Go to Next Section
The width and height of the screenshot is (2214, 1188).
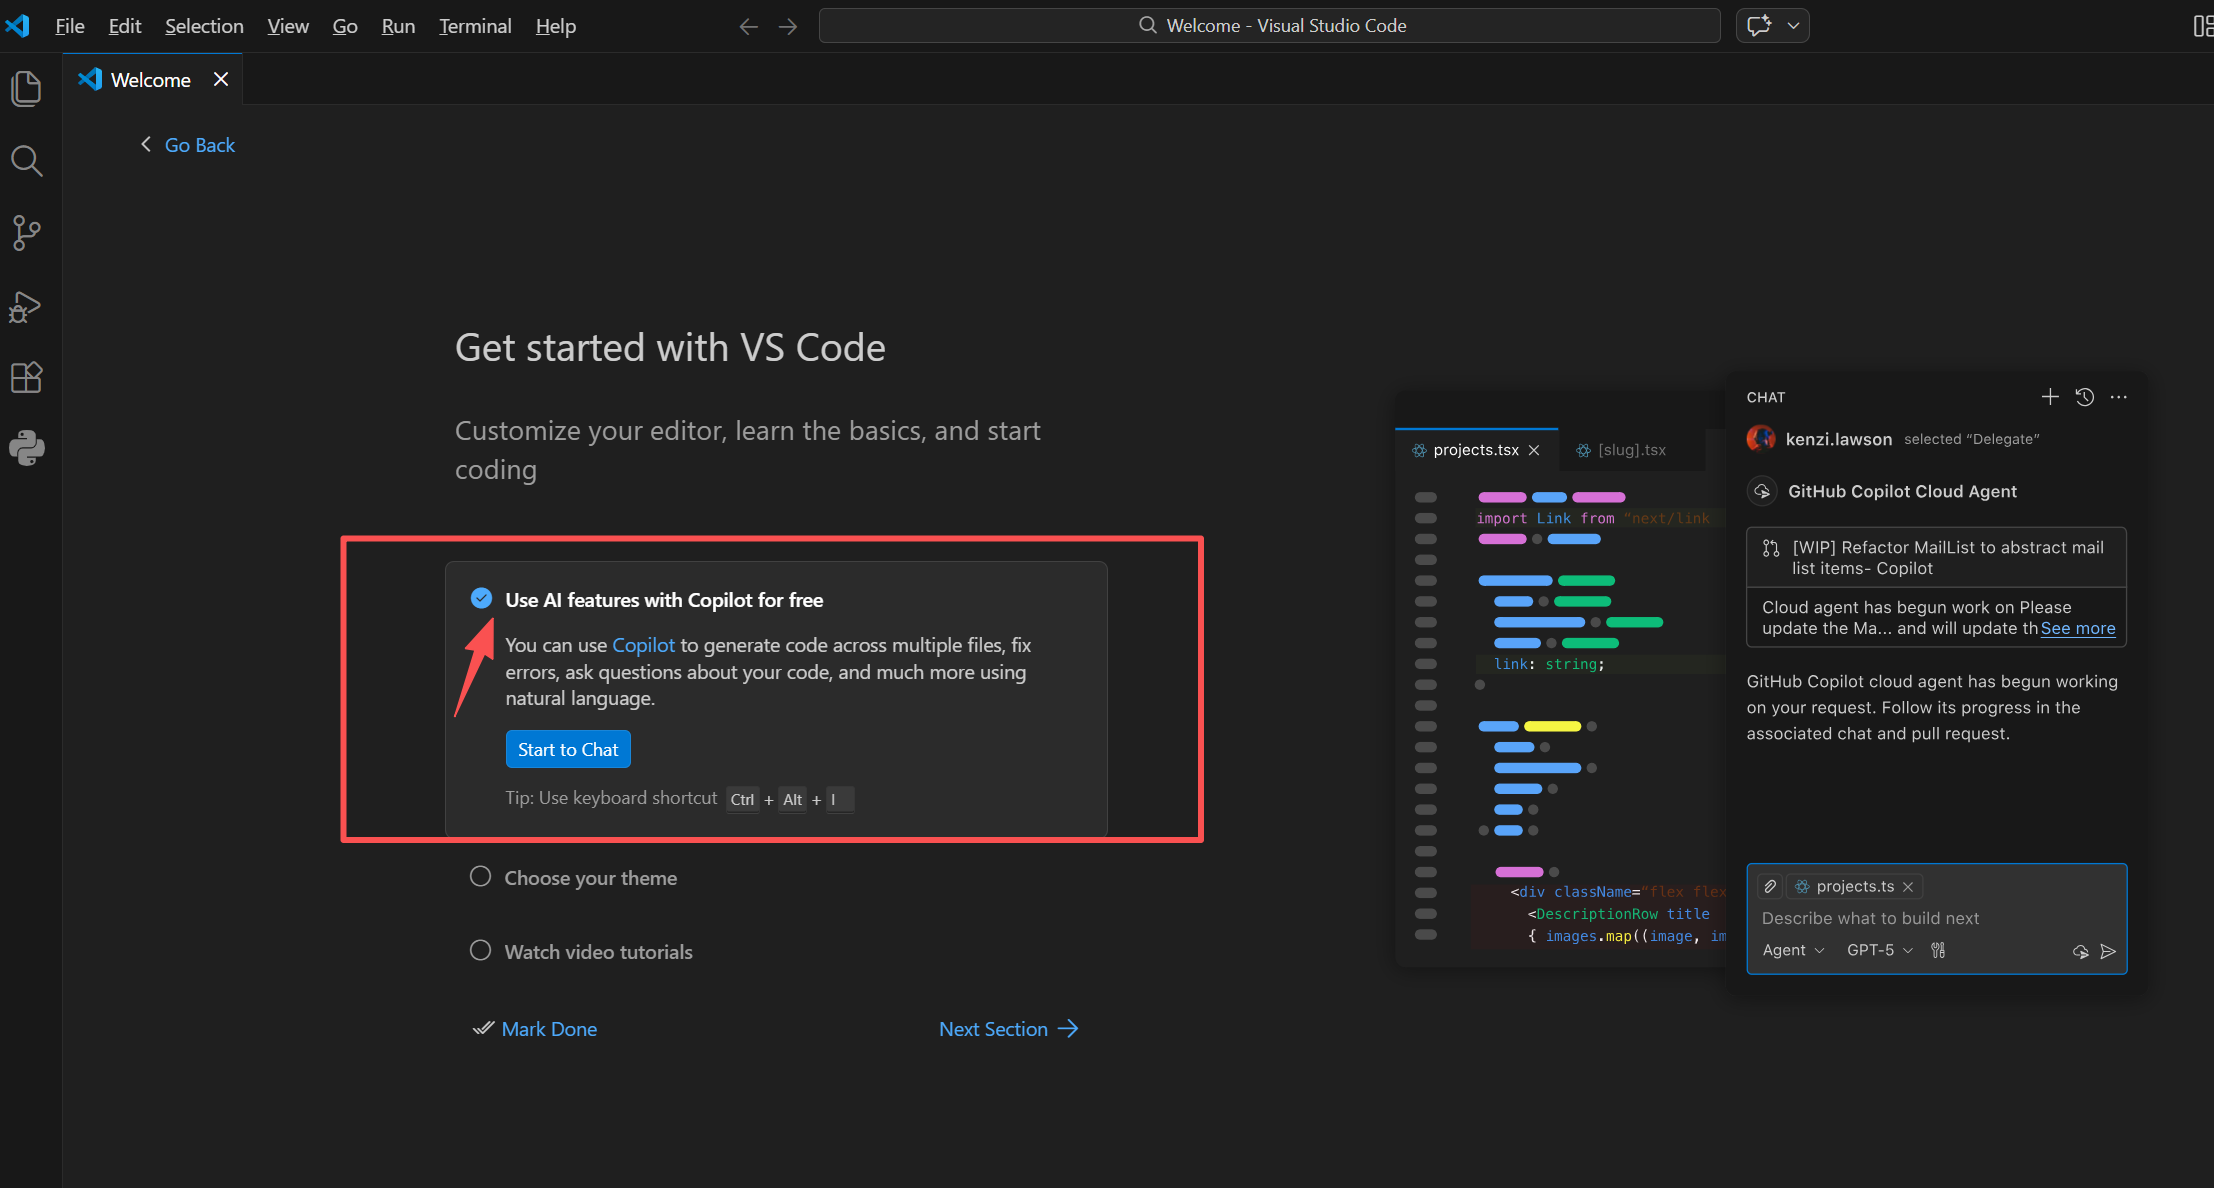(x=1008, y=1029)
